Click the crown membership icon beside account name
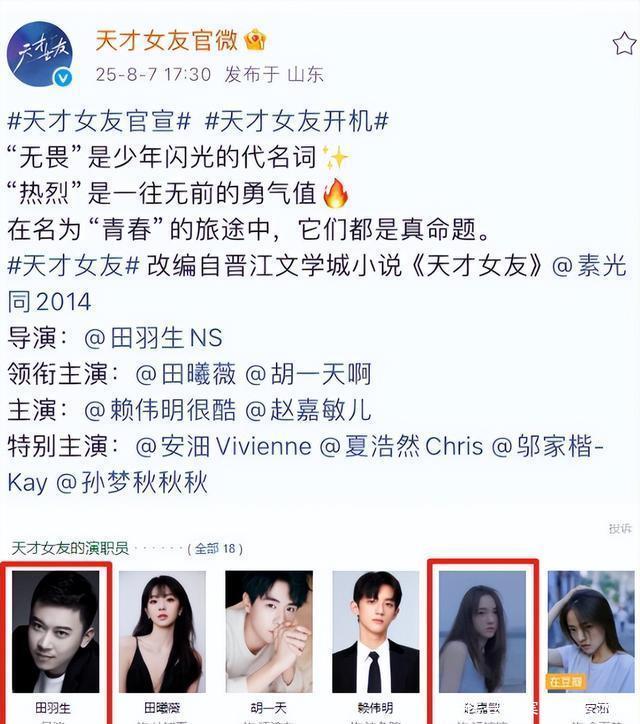Image resolution: width=640 pixels, height=724 pixels. pos(255,40)
